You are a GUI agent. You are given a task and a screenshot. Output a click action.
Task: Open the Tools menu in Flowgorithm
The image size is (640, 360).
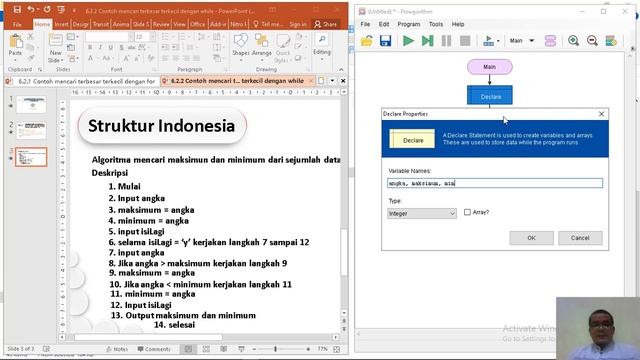(x=436, y=24)
